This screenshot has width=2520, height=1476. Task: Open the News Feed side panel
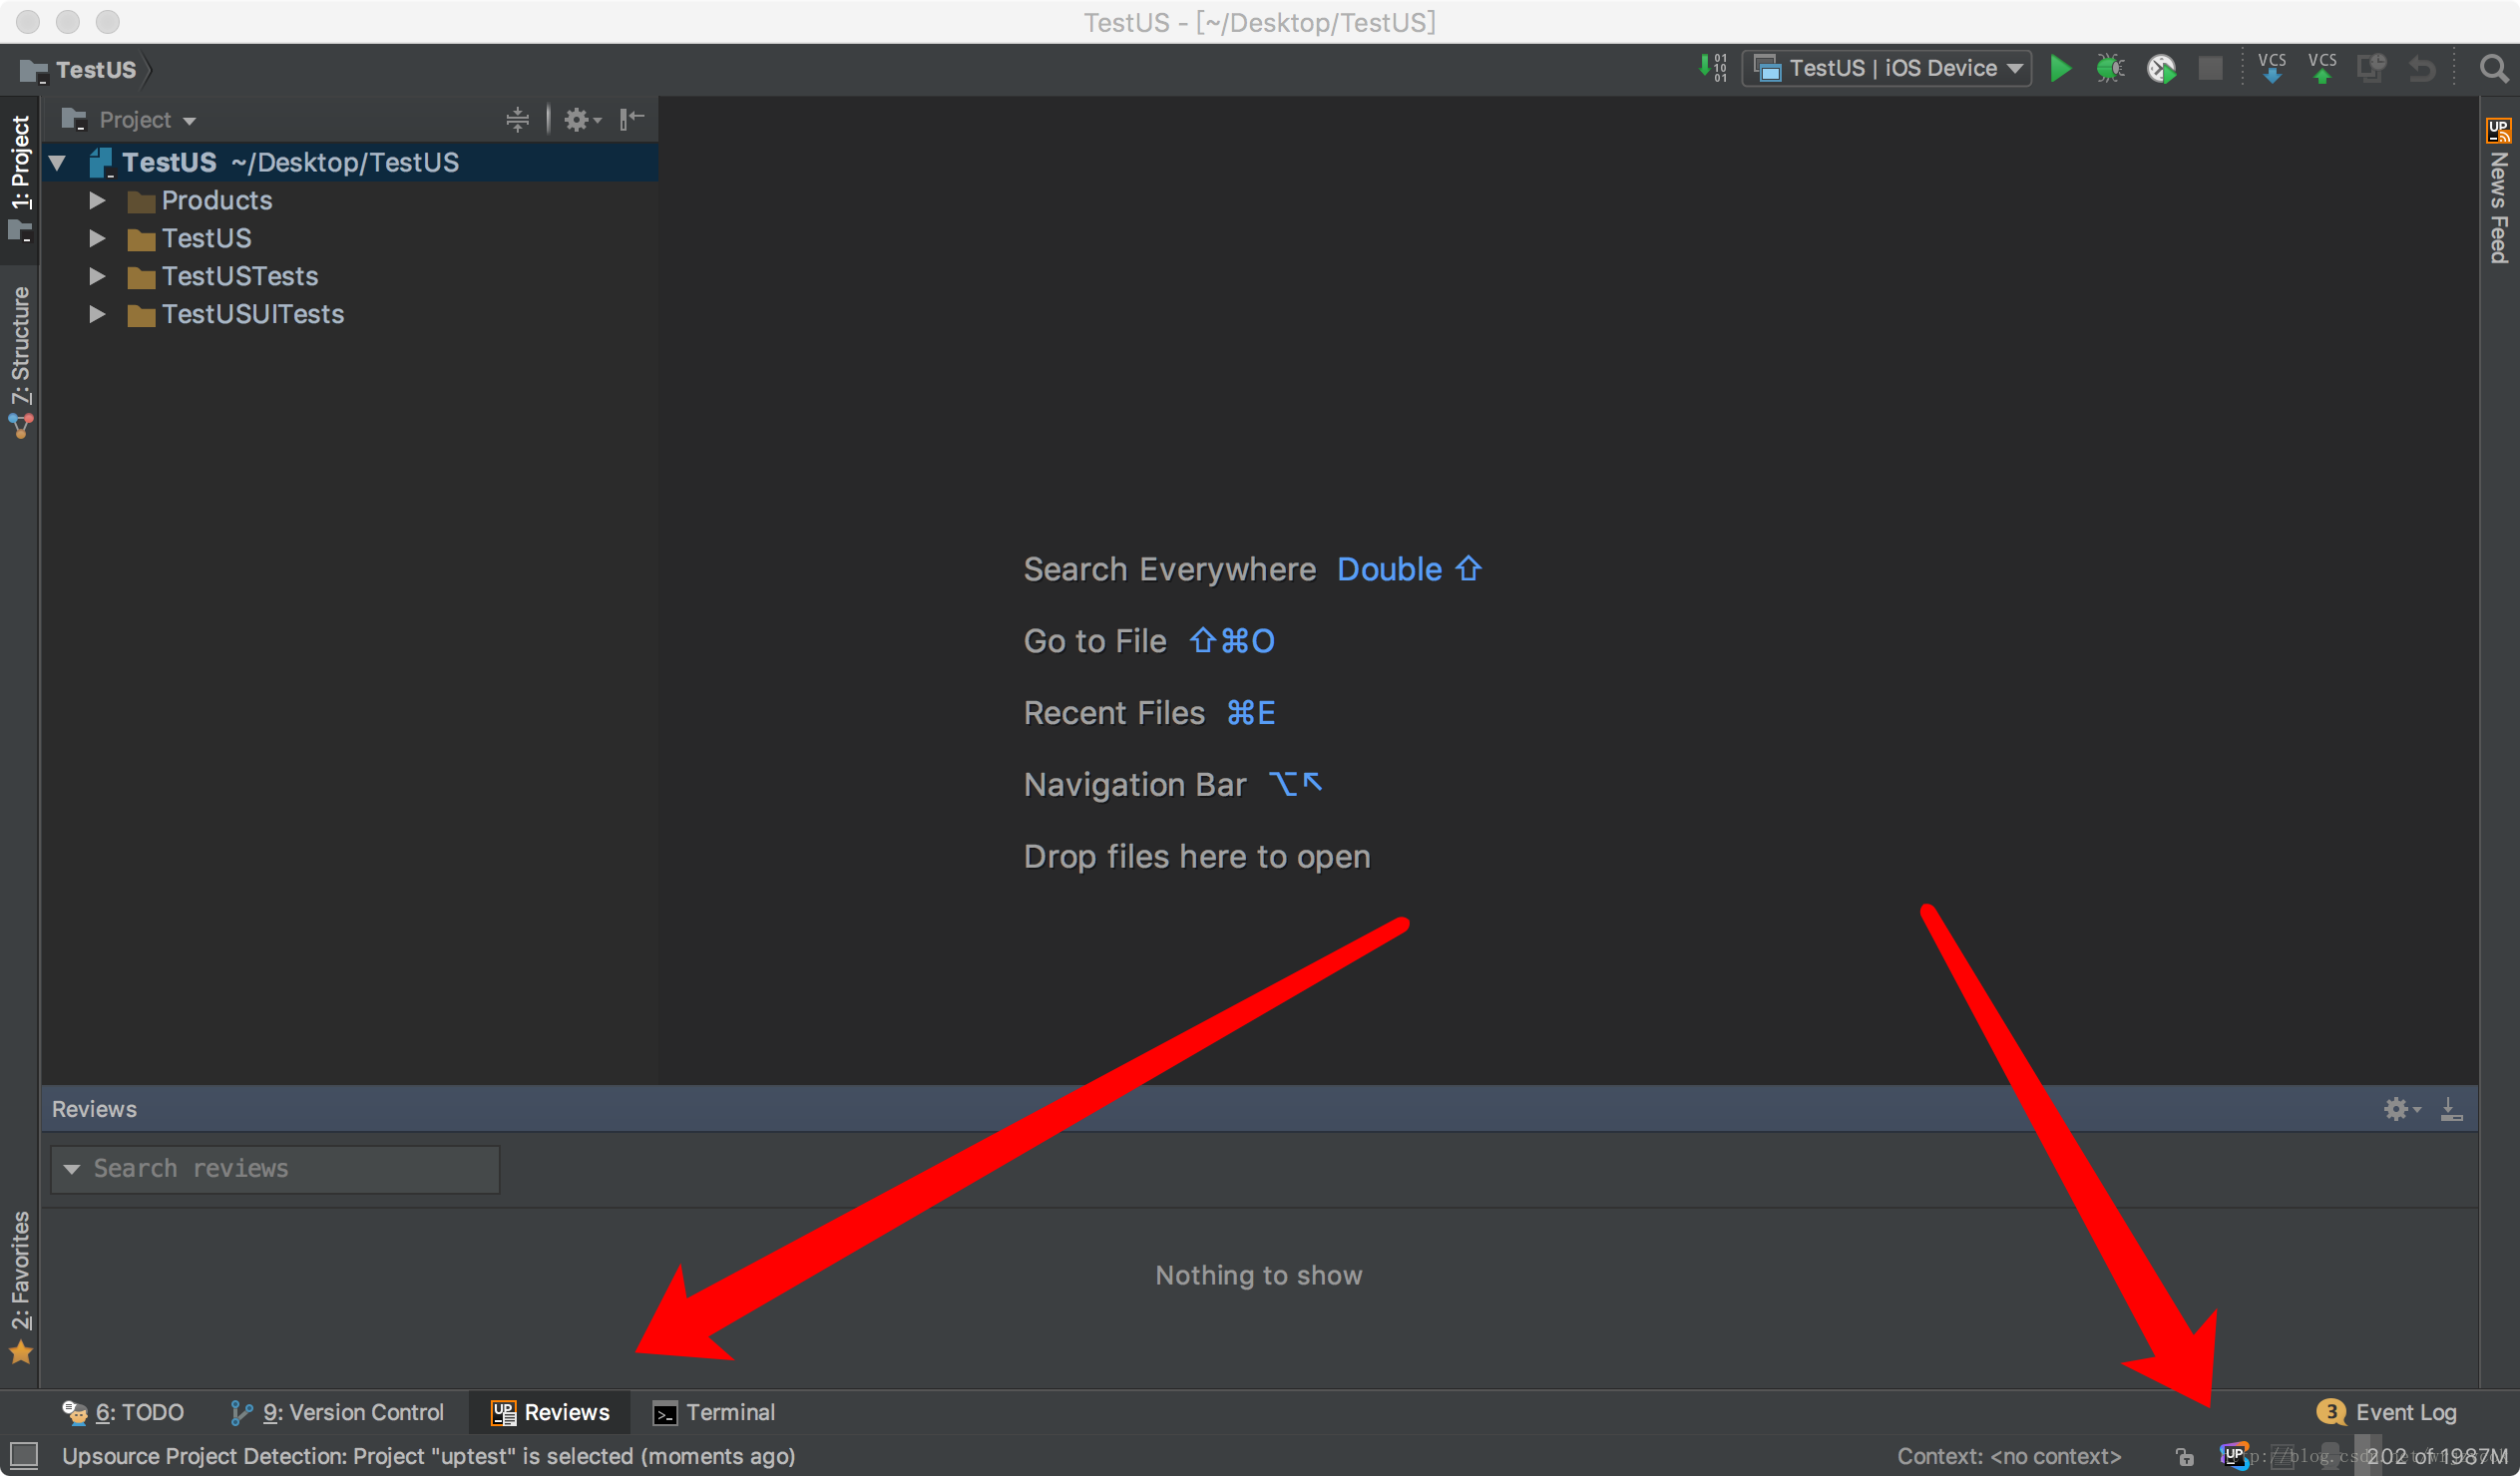click(2499, 191)
